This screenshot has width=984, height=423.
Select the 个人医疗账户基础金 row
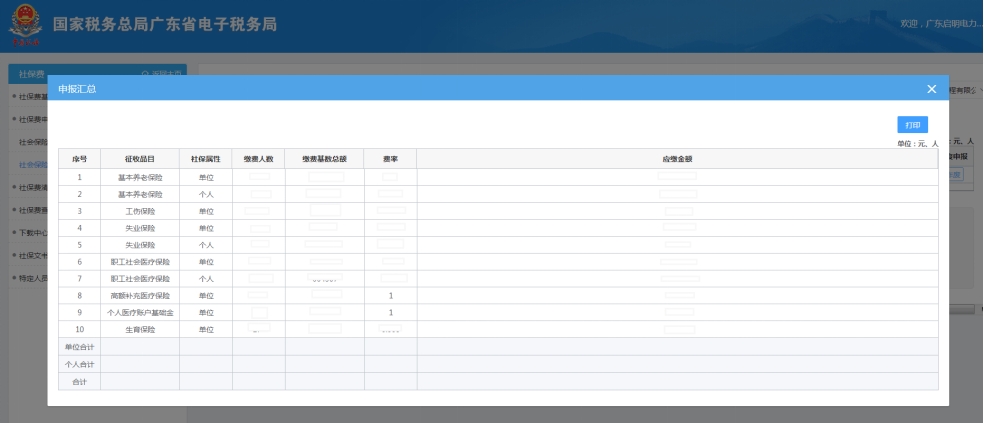coord(139,313)
